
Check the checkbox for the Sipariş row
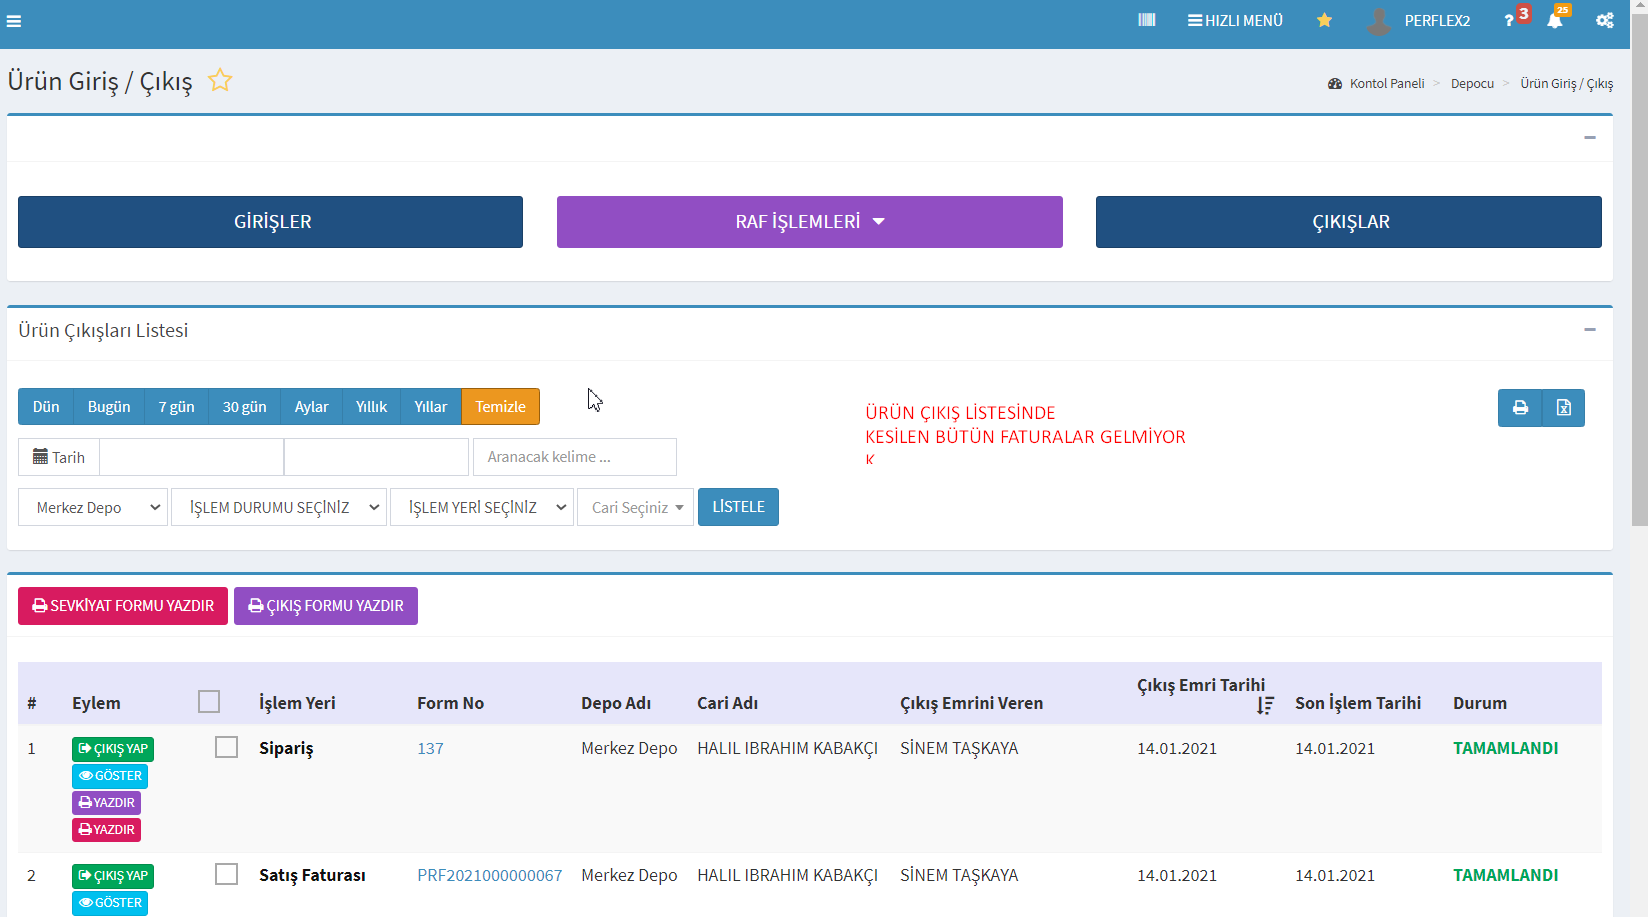227,748
